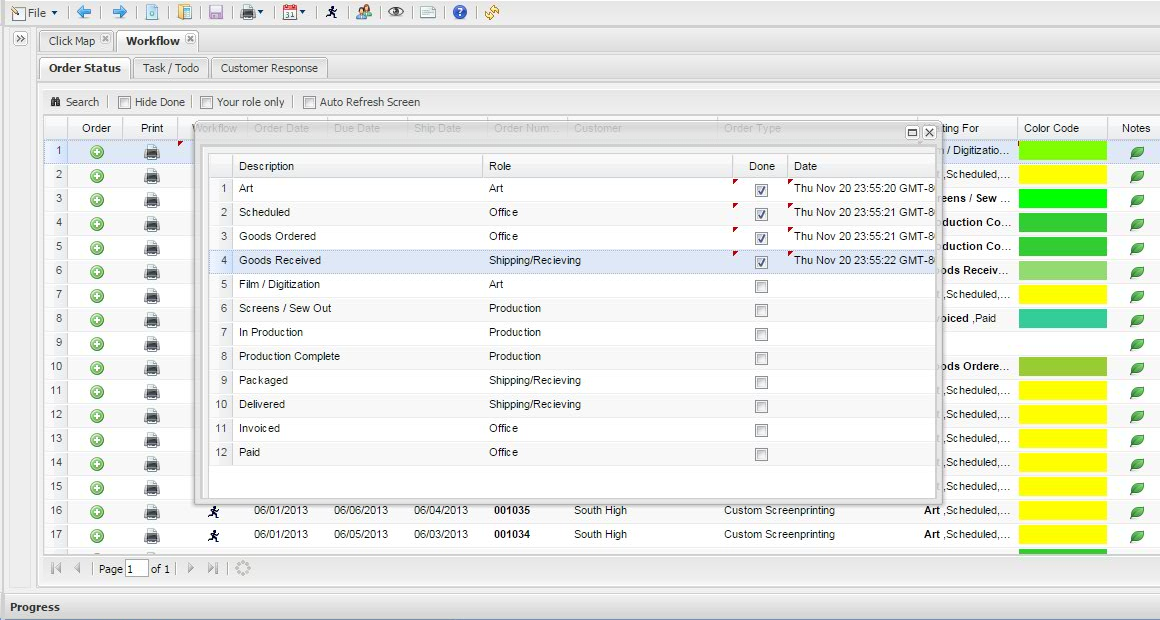Click the purple floppy disk save icon
This screenshot has width=1160, height=620.
[x=216, y=12]
